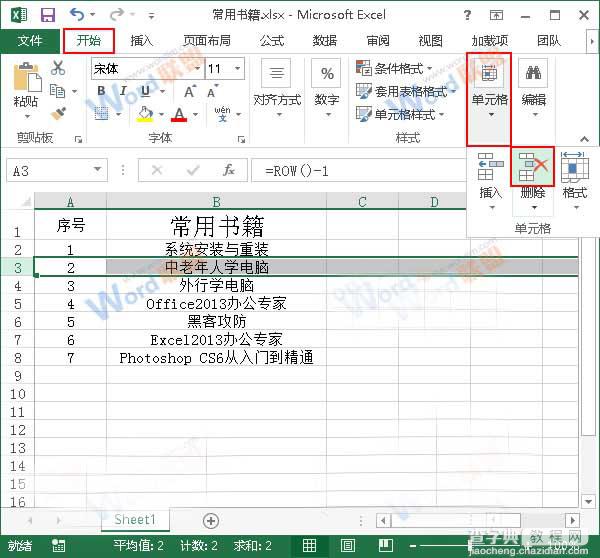Switch to the 插入 Insert tab

142,40
